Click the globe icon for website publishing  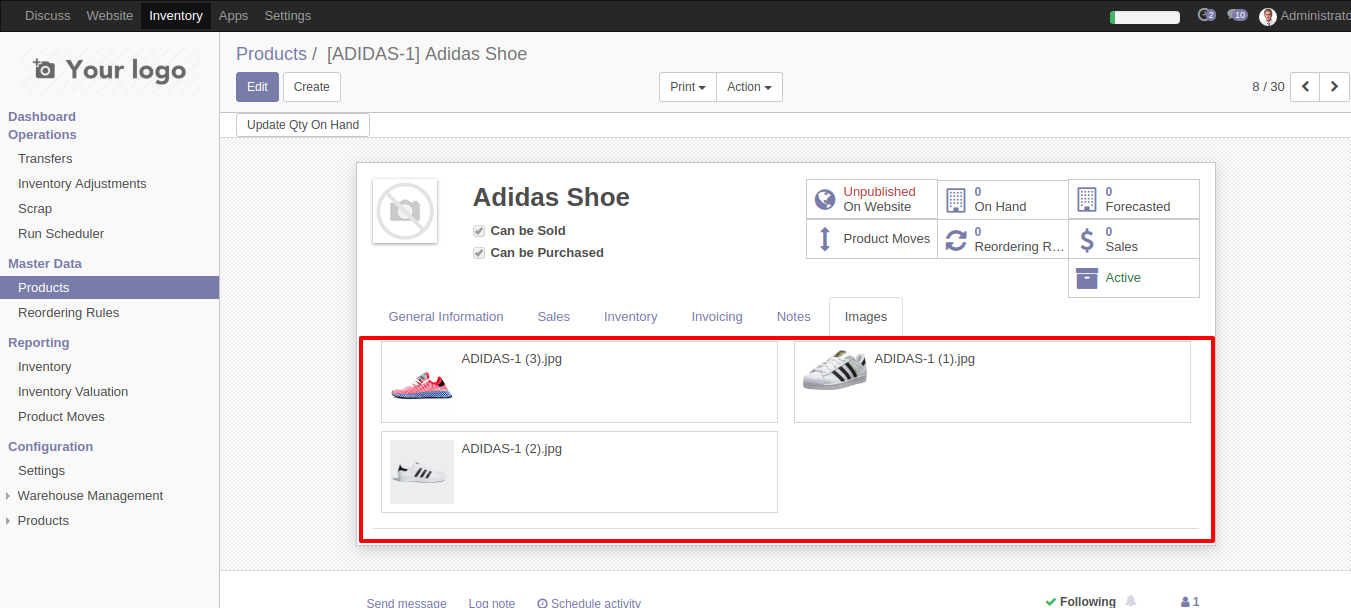825,199
